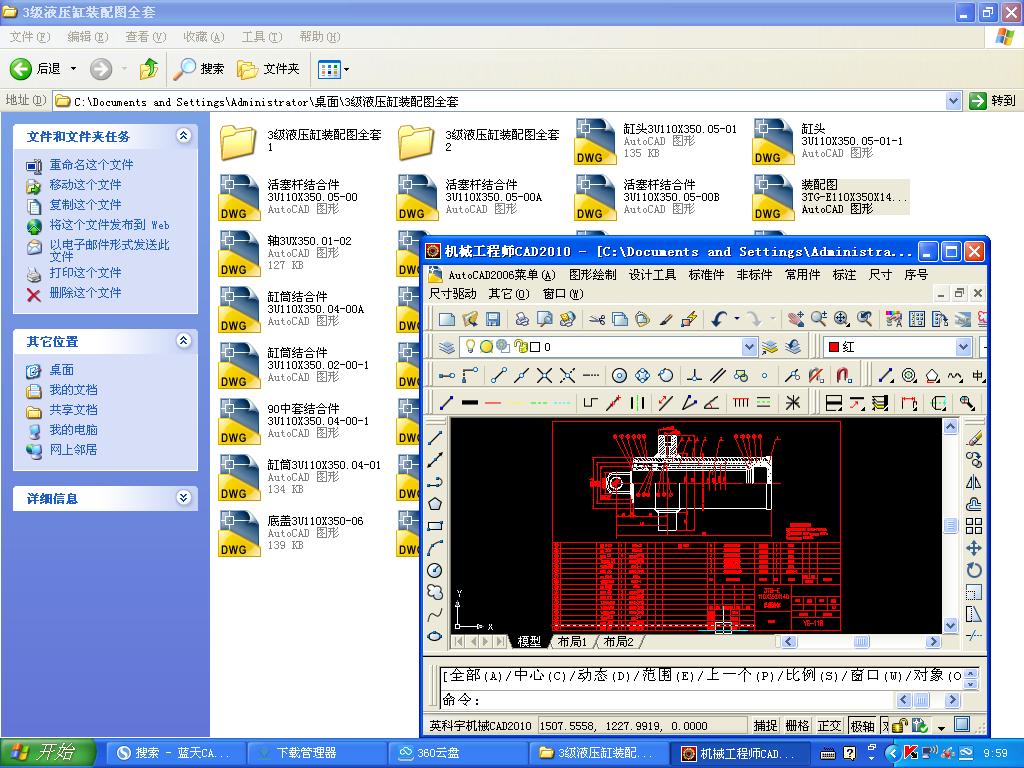Open the 图形绘制 menu
This screenshot has height=768, width=1024.
tap(592, 275)
